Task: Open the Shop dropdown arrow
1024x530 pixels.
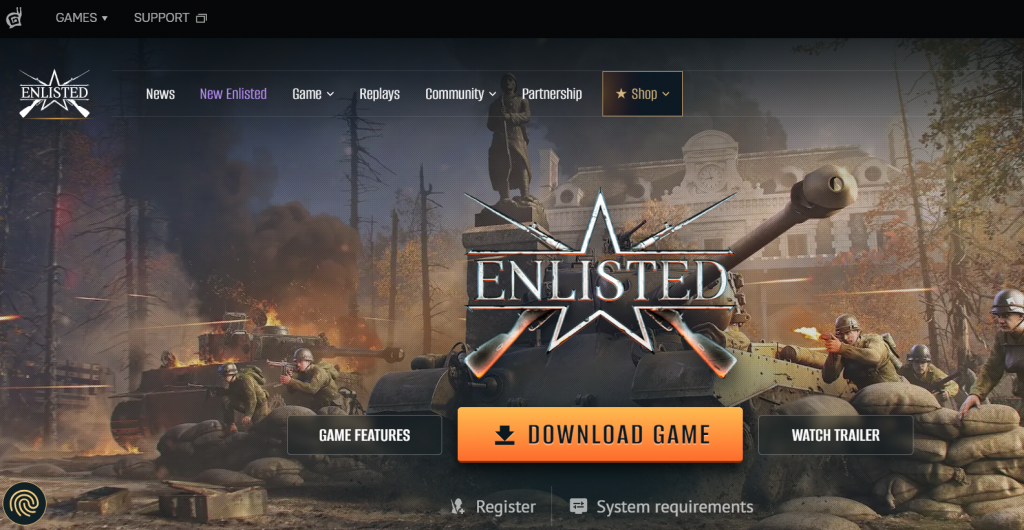Action: (665, 95)
